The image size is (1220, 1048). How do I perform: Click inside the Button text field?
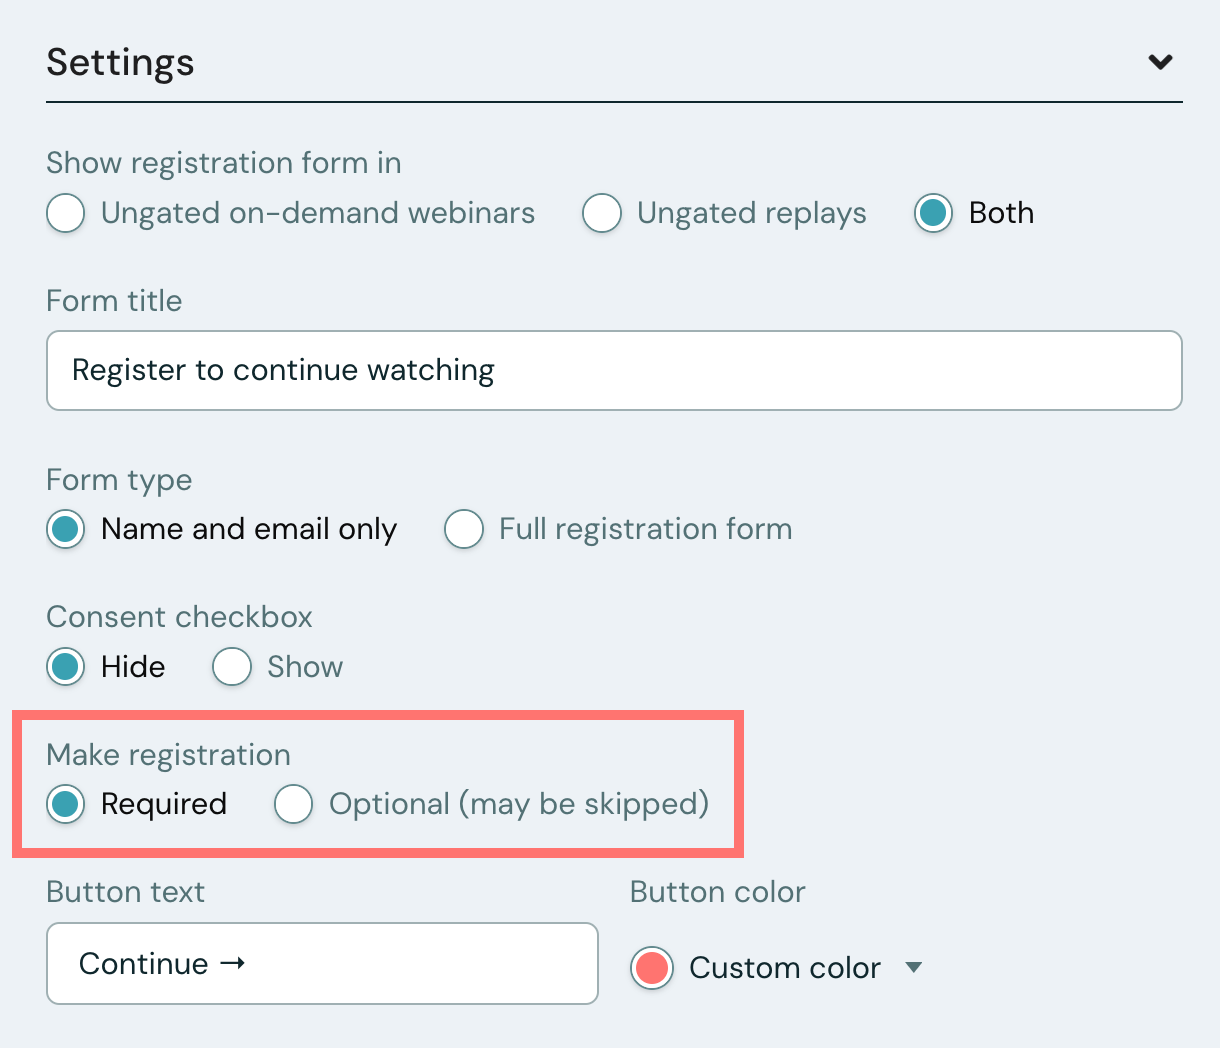click(322, 963)
